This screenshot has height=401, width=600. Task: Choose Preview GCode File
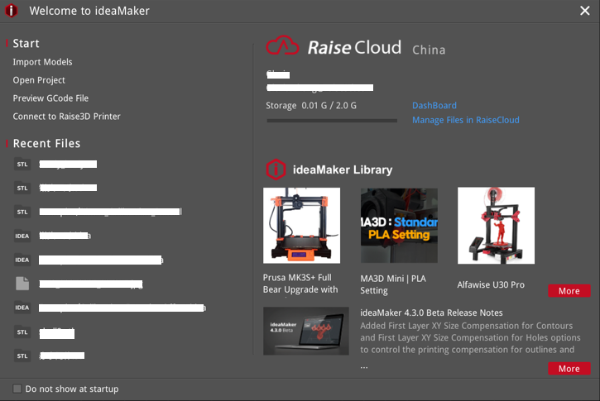[x=51, y=98]
